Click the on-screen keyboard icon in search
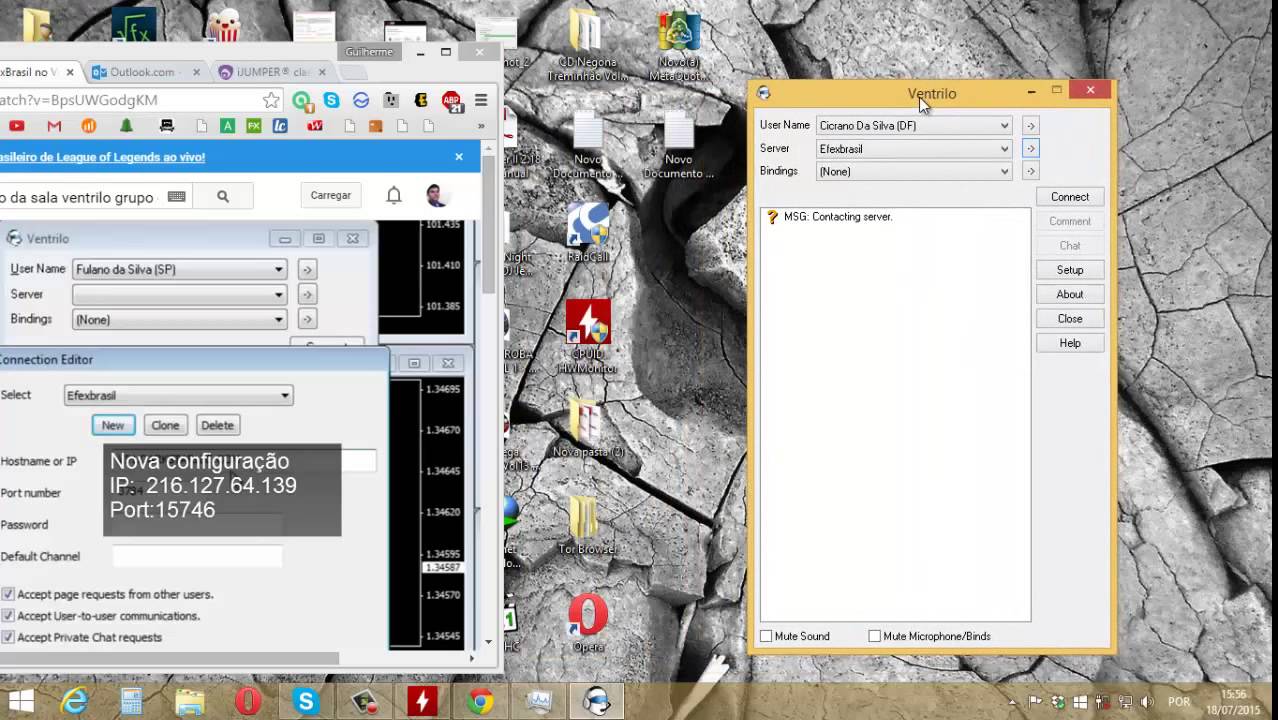This screenshot has height=720, width=1278. pyautogui.click(x=177, y=197)
